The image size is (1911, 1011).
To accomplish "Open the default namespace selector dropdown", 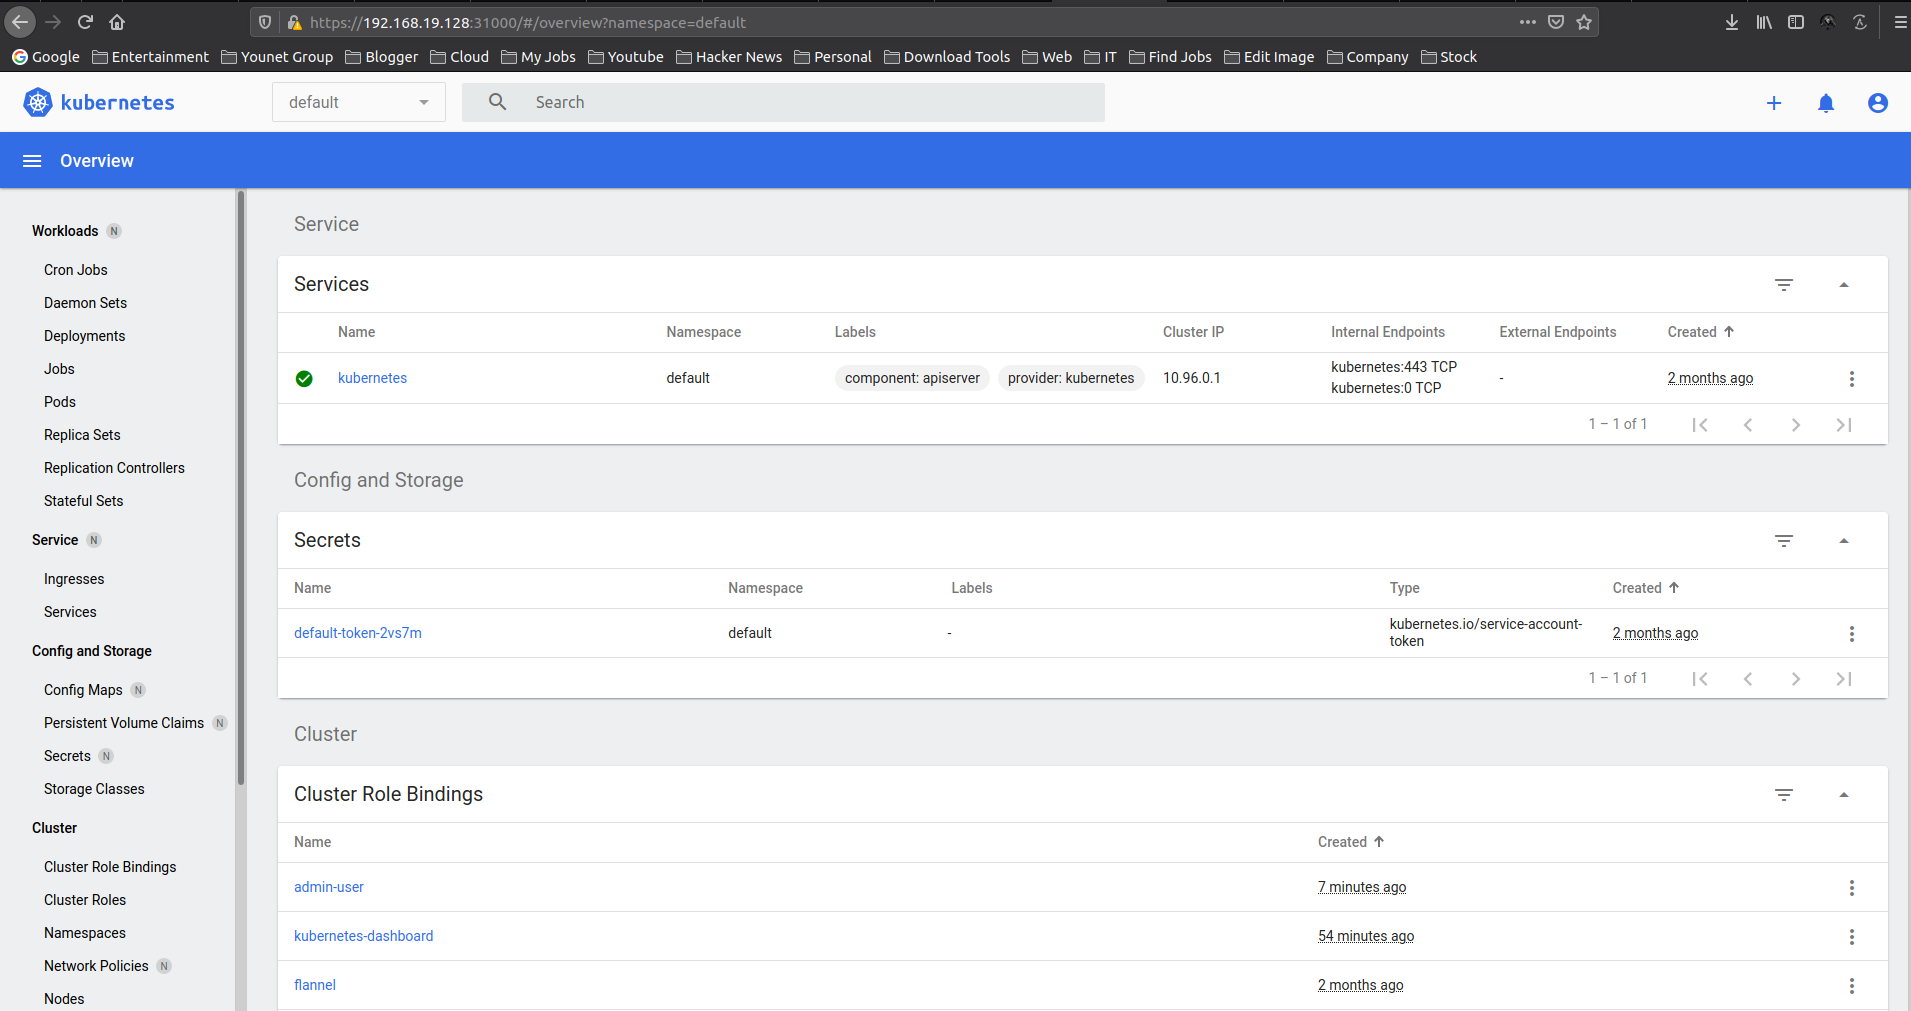I will point(358,101).
